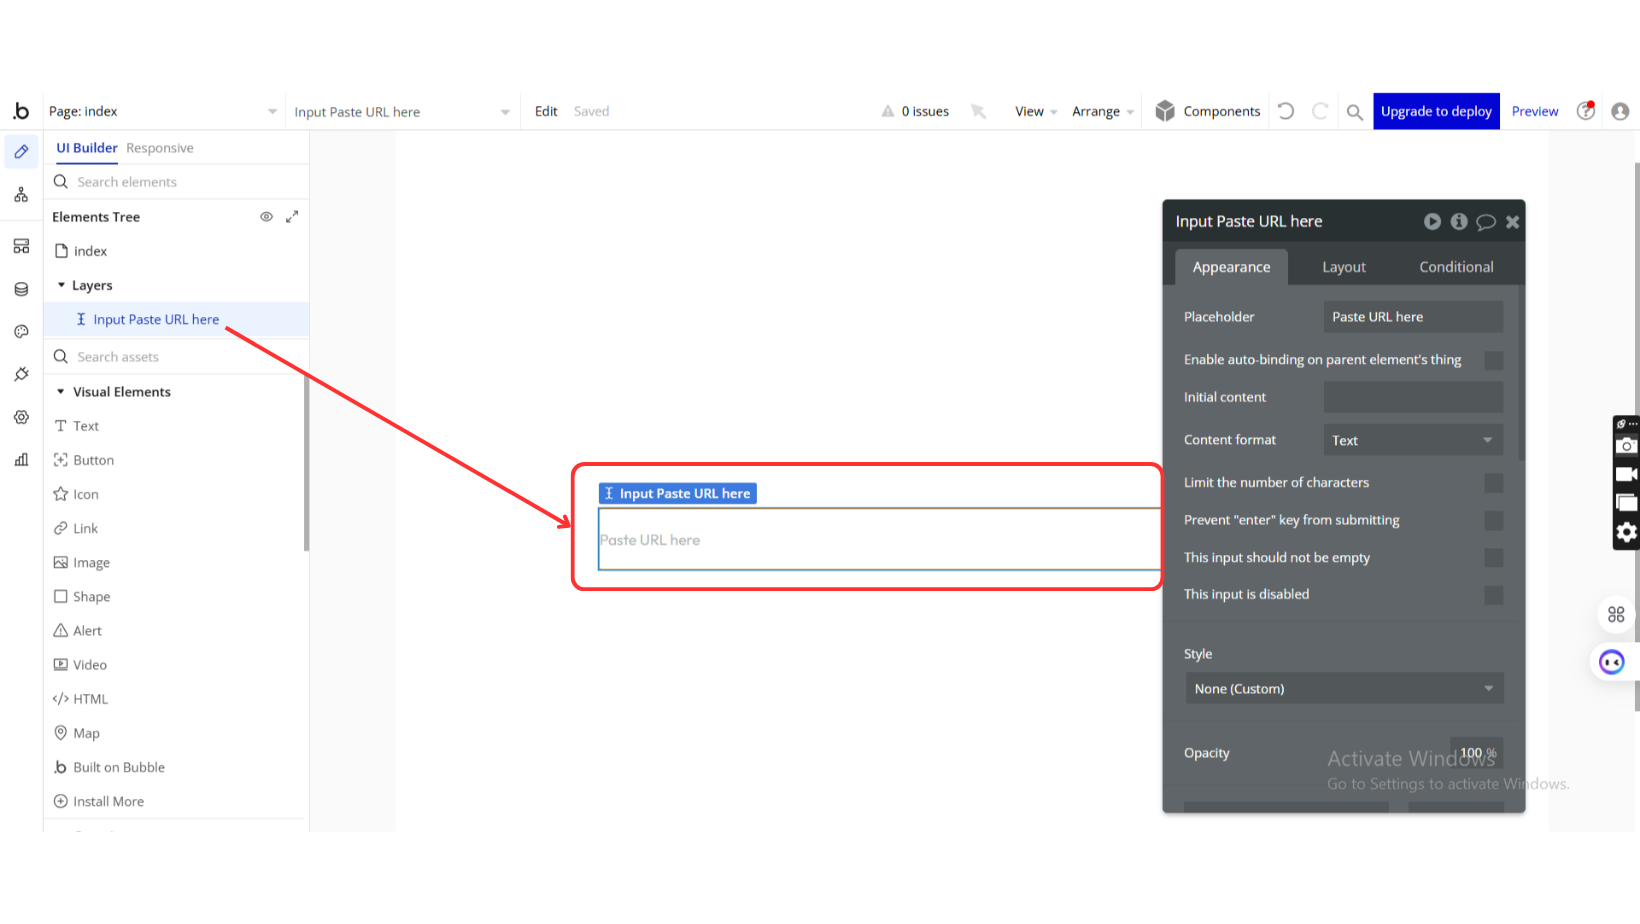Switch to the Responsive tab
Viewport: 1640px width, 924px height.
point(160,148)
